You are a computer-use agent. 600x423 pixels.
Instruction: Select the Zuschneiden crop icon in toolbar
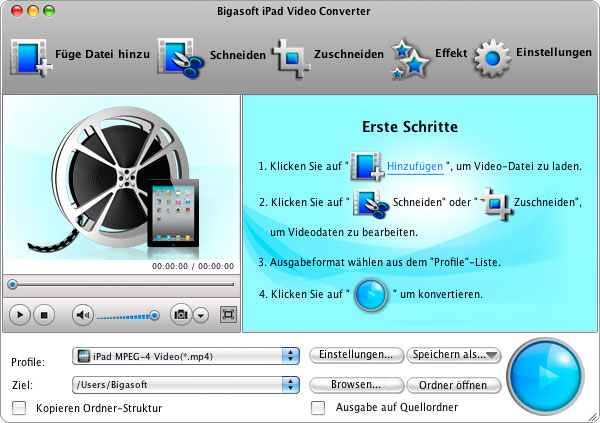[292, 58]
